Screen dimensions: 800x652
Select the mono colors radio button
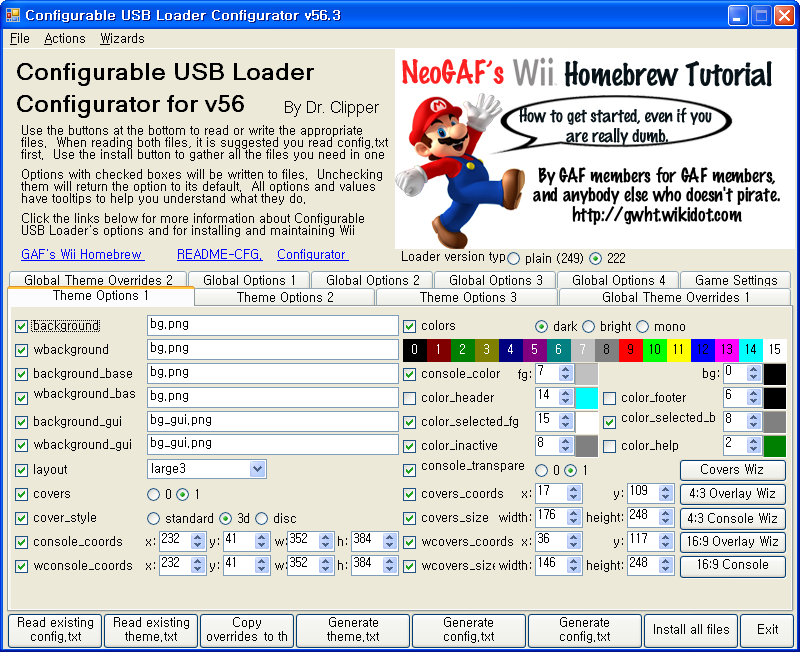point(642,327)
